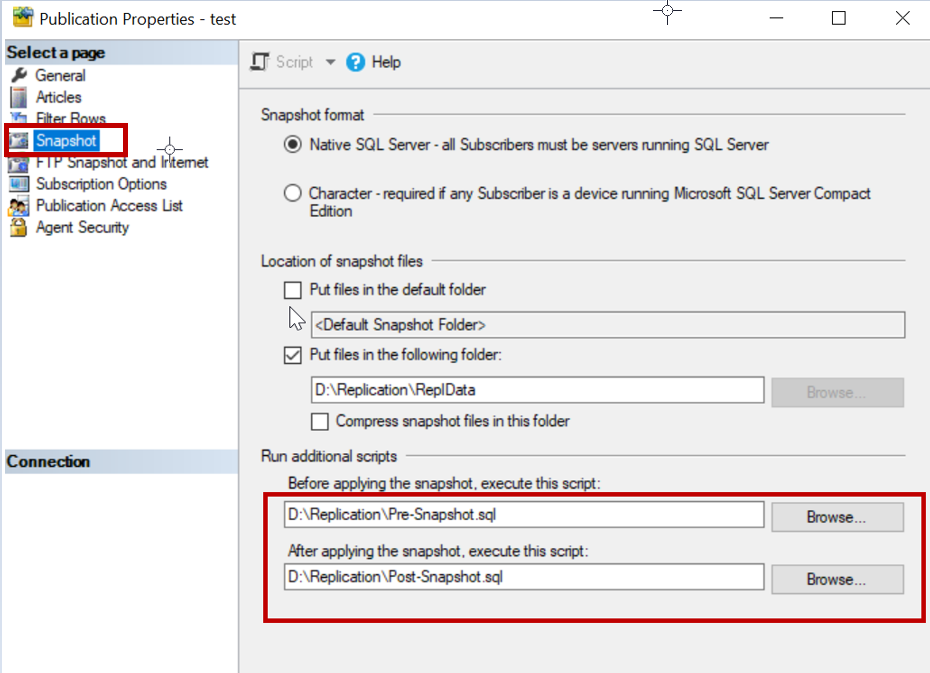The image size is (930, 673).
Task: Browse for the post-snapshot script file
Action: point(836,579)
